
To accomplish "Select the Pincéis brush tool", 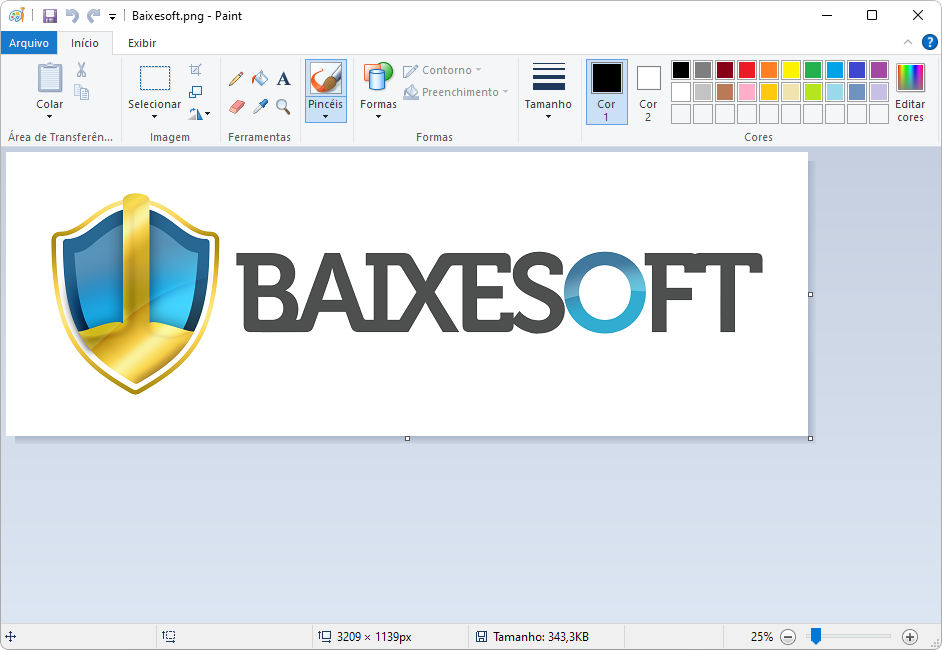I will pyautogui.click(x=326, y=78).
